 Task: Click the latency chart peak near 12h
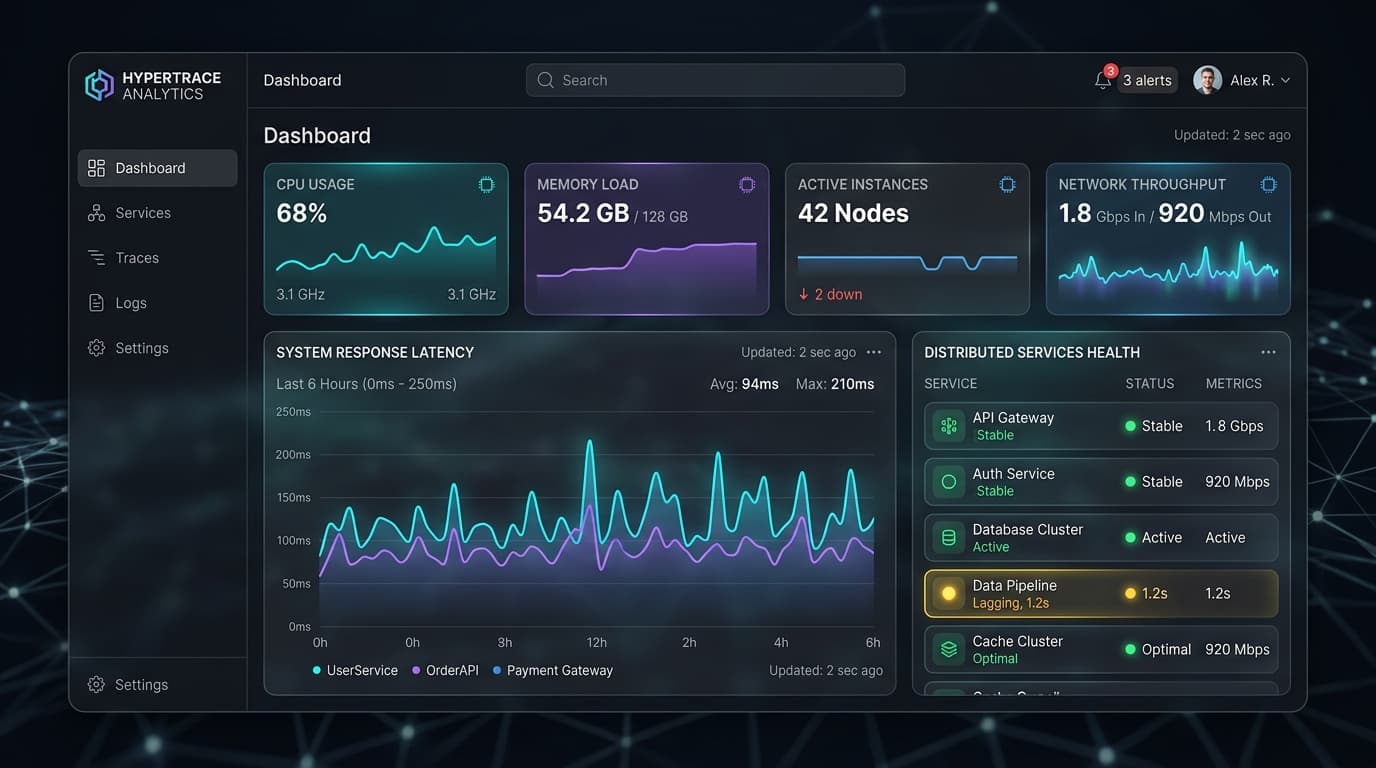click(590, 442)
